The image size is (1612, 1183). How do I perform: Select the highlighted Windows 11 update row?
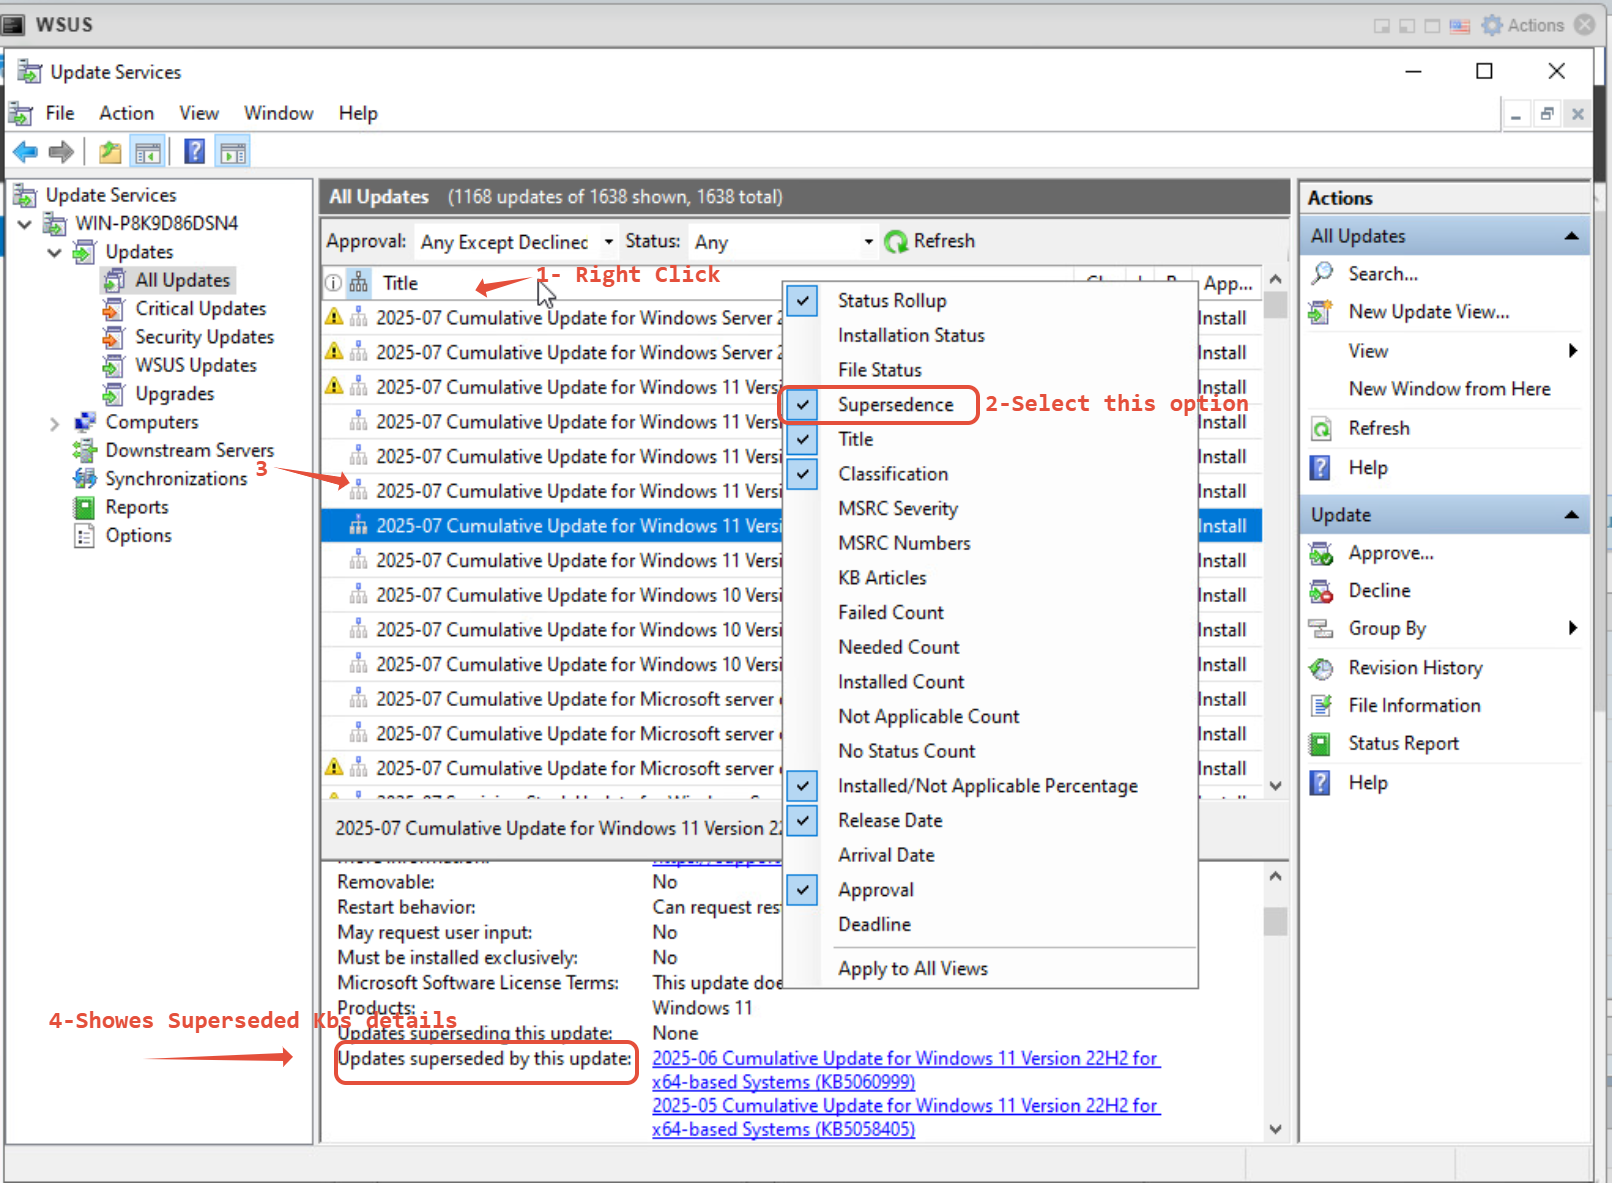click(791, 526)
